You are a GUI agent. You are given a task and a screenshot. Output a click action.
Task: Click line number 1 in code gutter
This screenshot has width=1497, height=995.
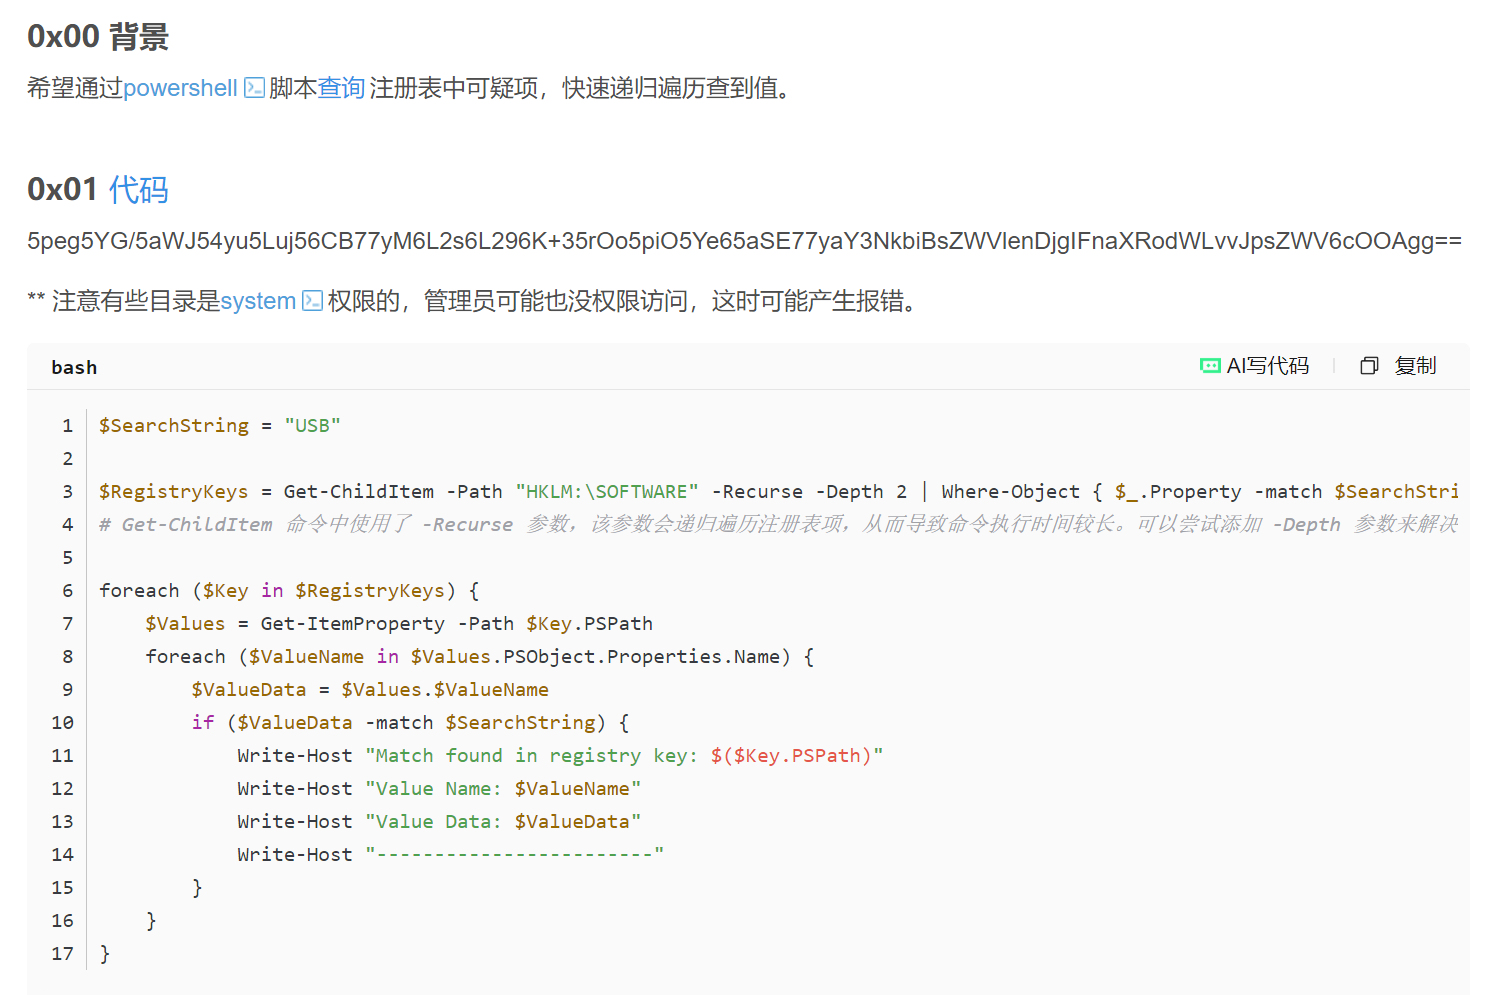click(x=67, y=426)
